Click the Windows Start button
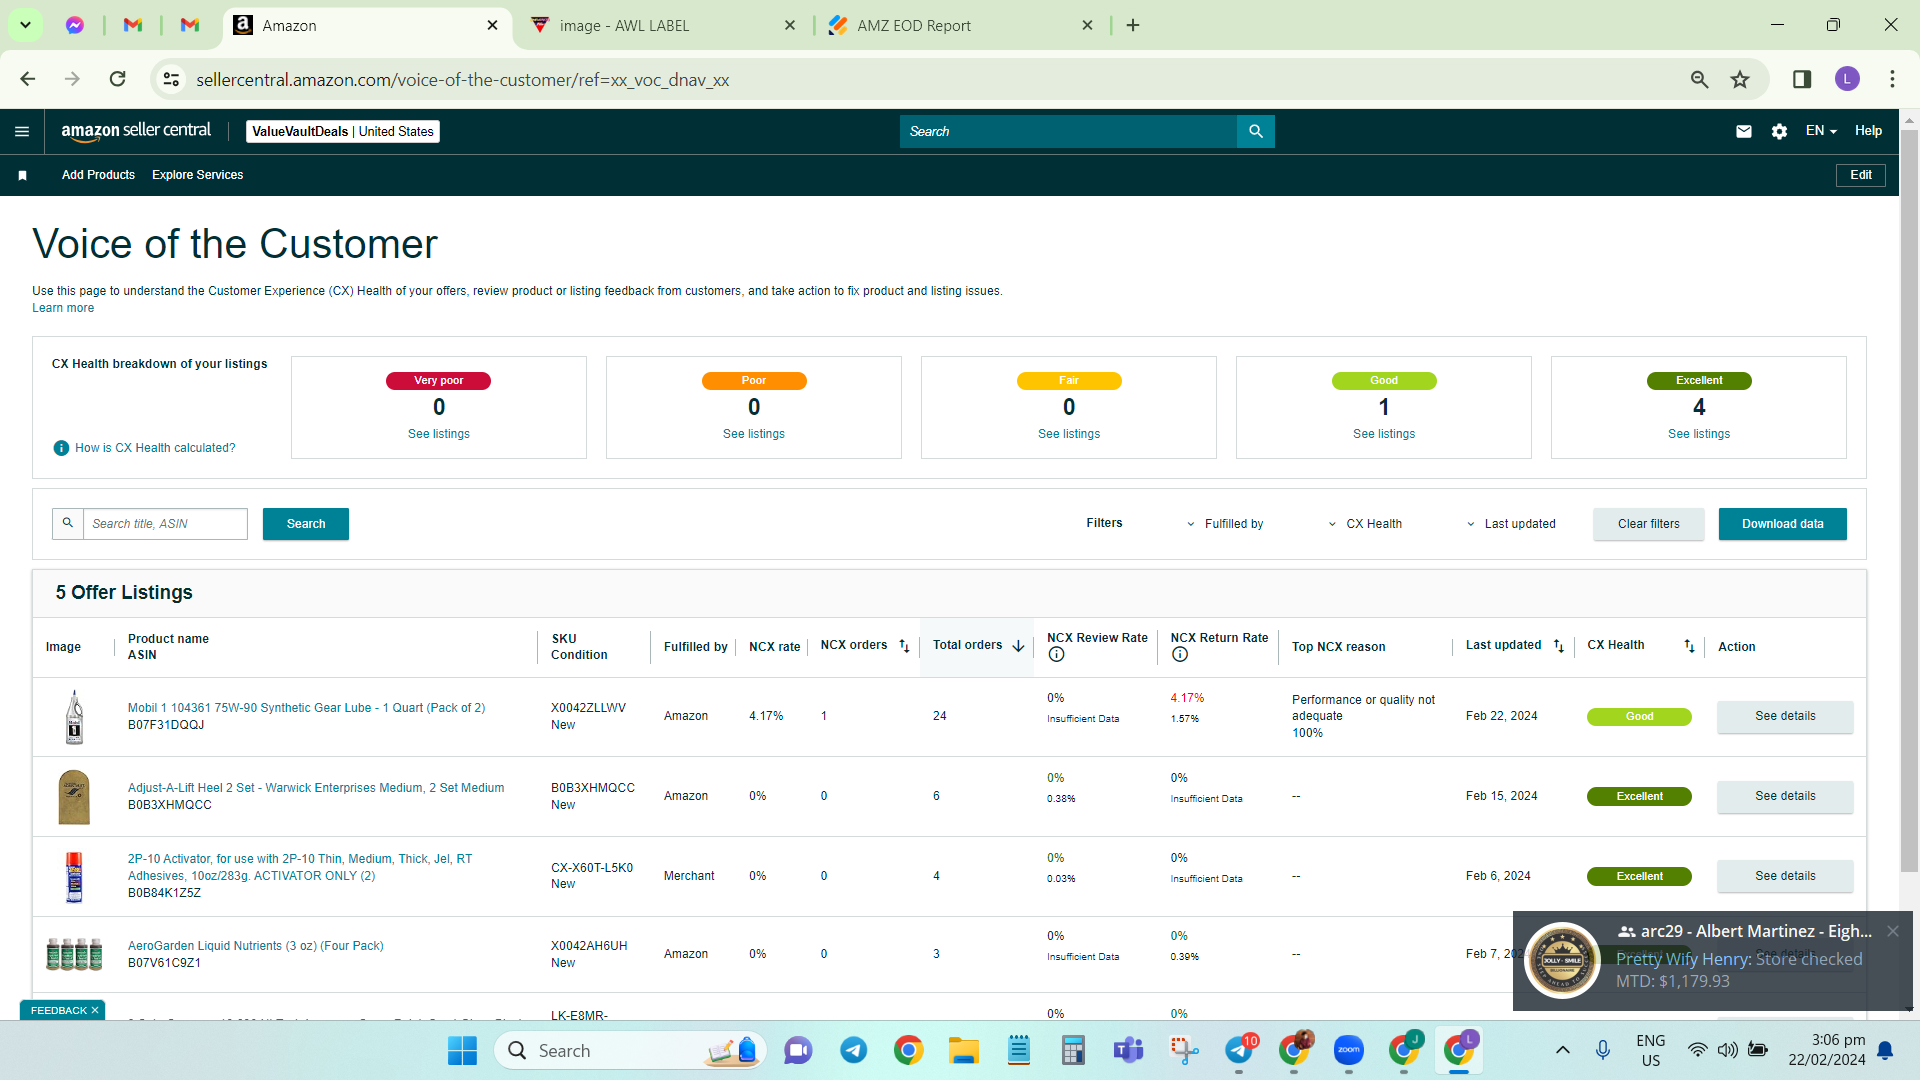This screenshot has width=1920, height=1080. (462, 1050)
